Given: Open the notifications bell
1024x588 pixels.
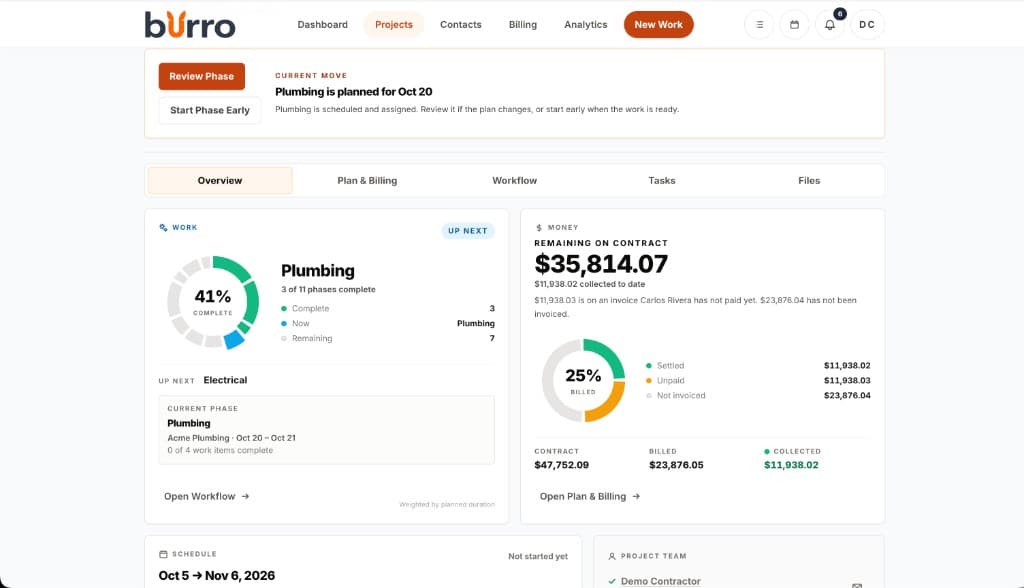Looking at the screenshot, I should [829, 25].
